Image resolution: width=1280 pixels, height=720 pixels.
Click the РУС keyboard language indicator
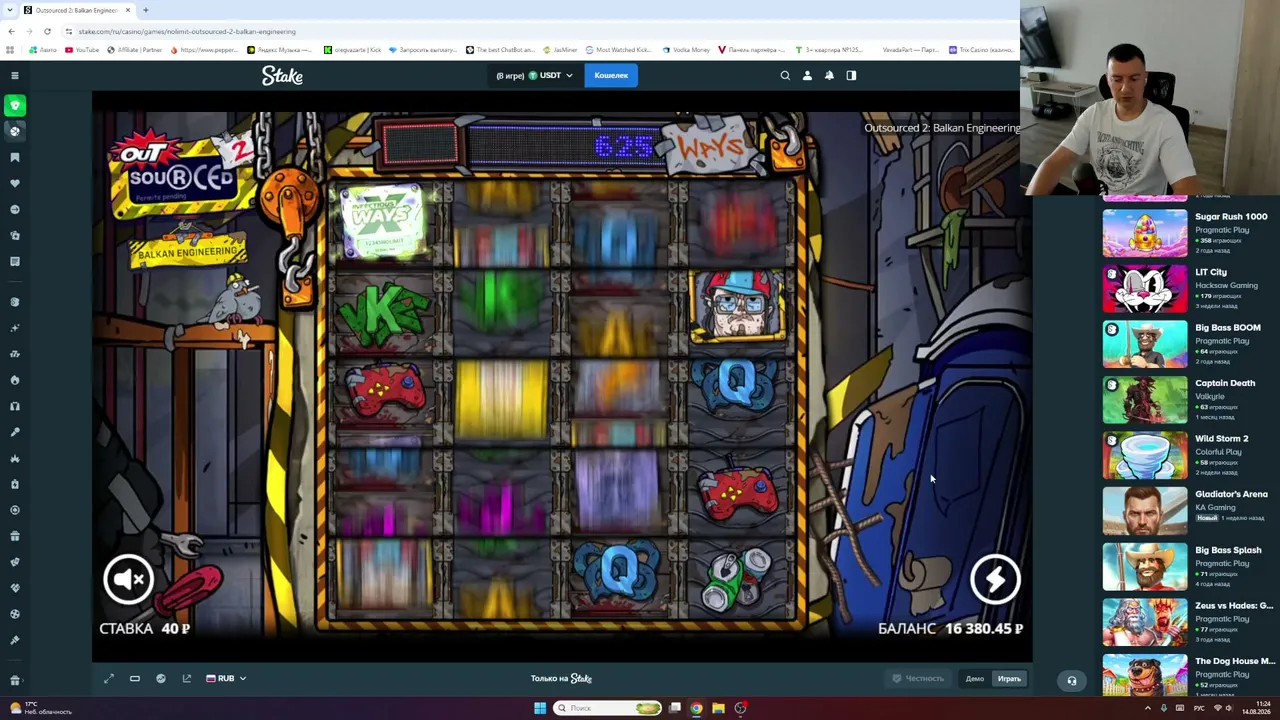click(x=1201, y=708)
